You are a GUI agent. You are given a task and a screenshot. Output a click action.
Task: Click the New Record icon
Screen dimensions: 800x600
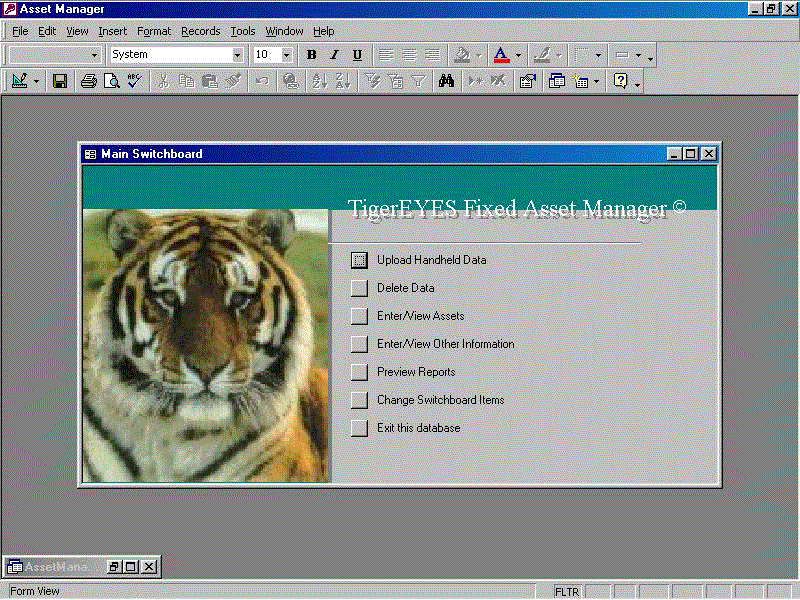476,81
